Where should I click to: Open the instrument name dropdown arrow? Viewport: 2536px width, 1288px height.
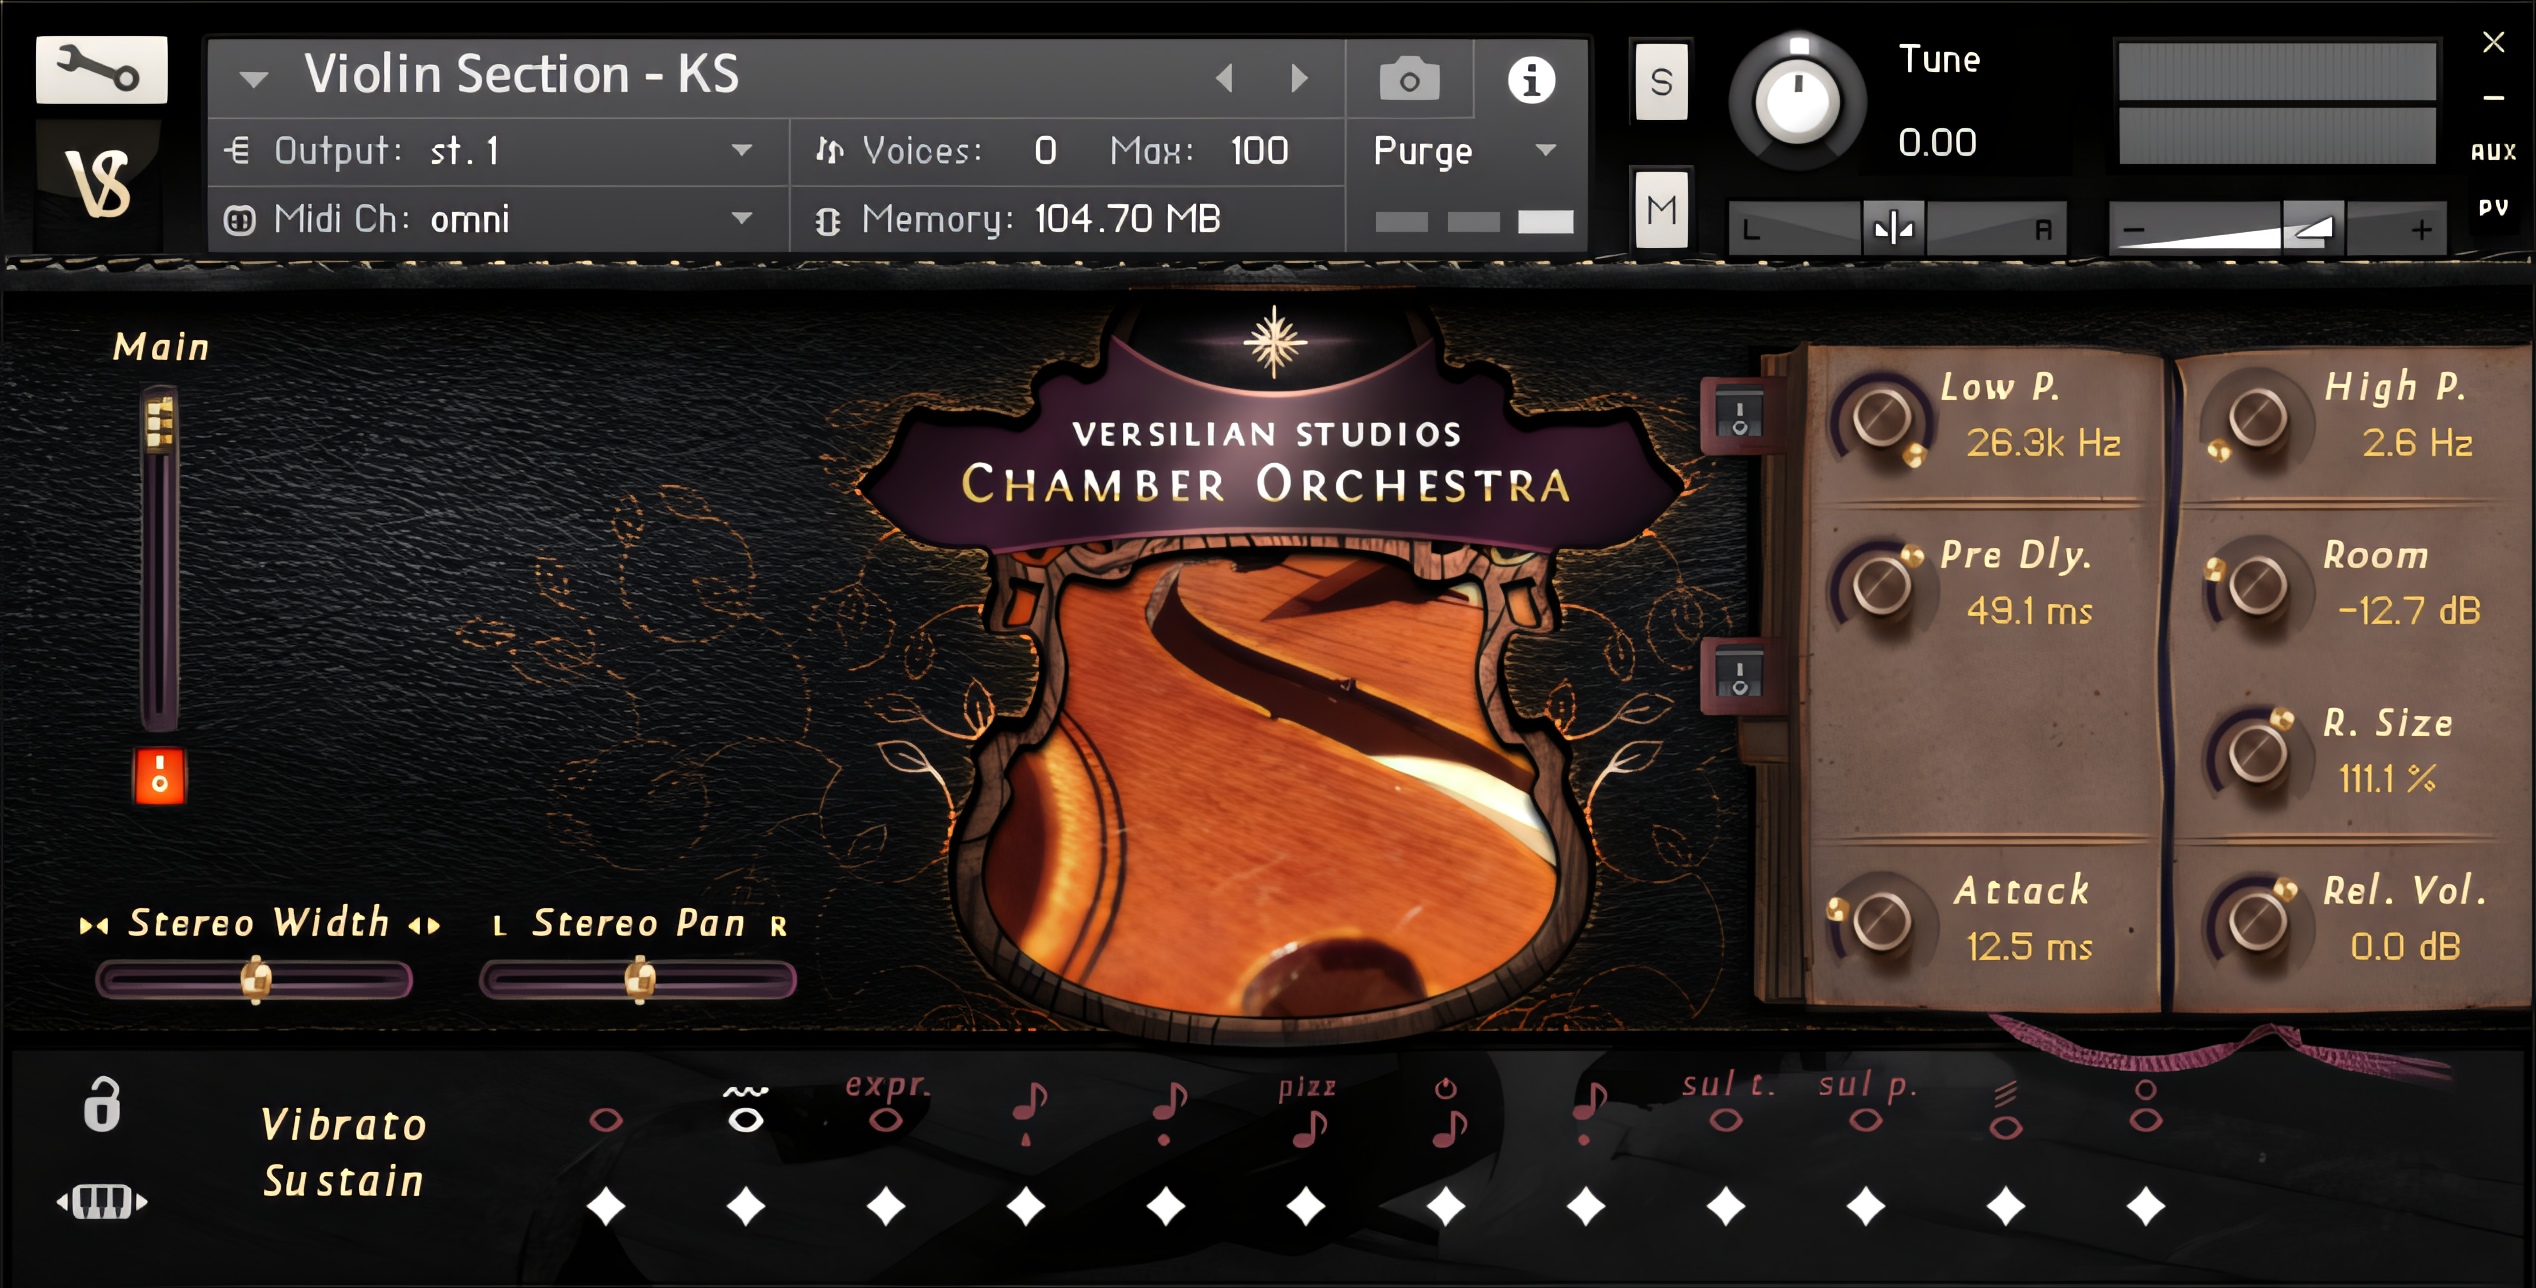(x=254, y=79)
